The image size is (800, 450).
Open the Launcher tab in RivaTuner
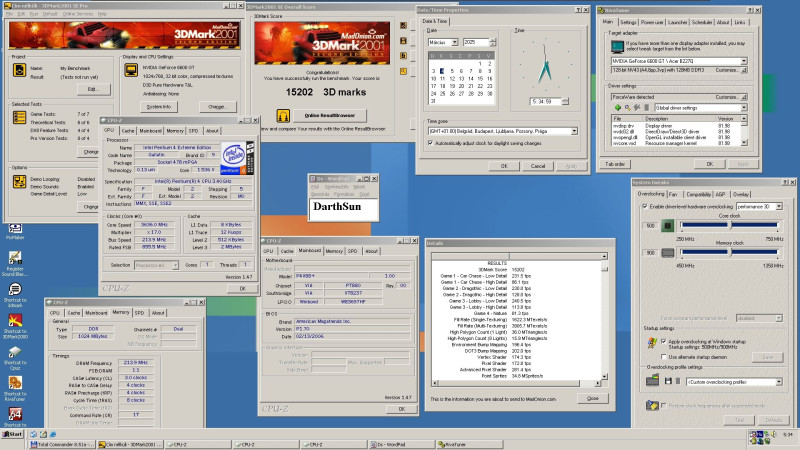(x=677, y=22)
